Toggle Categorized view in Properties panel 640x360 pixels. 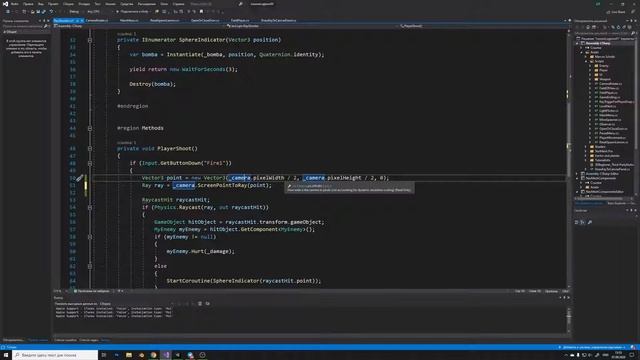tap(577, 222)
